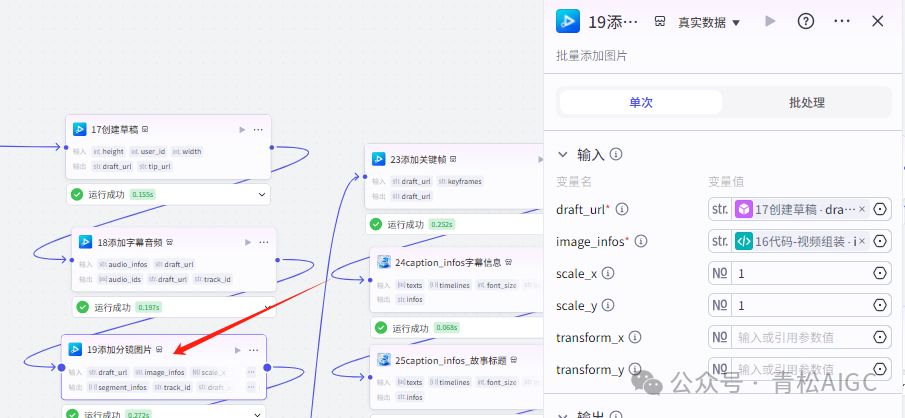Click the 17创建草稿 reference tag in draft_url
This screenshot has width=905, height=418.
801,209
